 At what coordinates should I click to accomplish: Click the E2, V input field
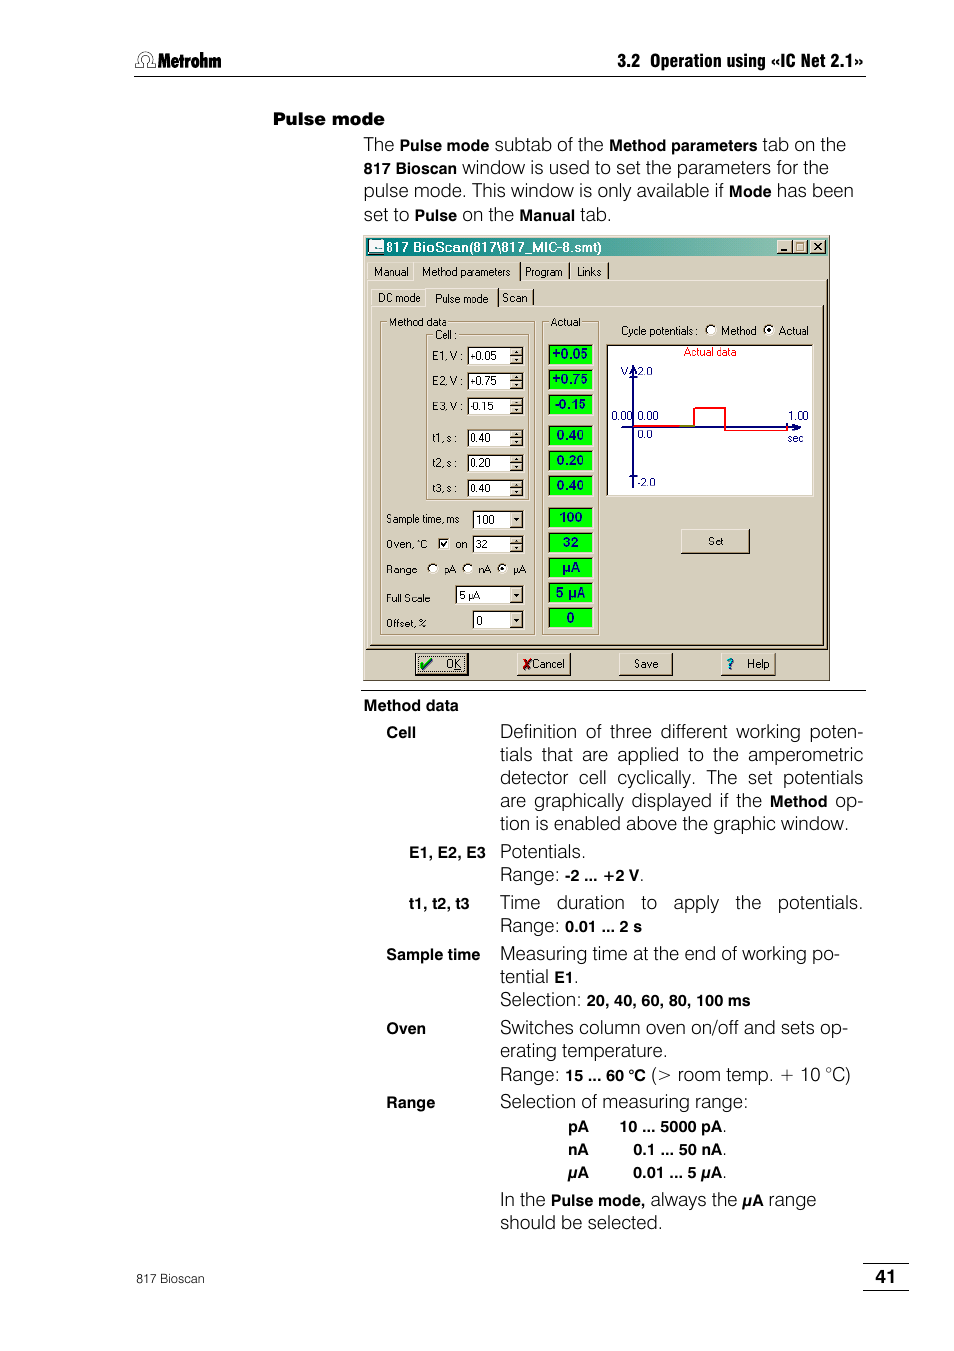coord(488,381)
